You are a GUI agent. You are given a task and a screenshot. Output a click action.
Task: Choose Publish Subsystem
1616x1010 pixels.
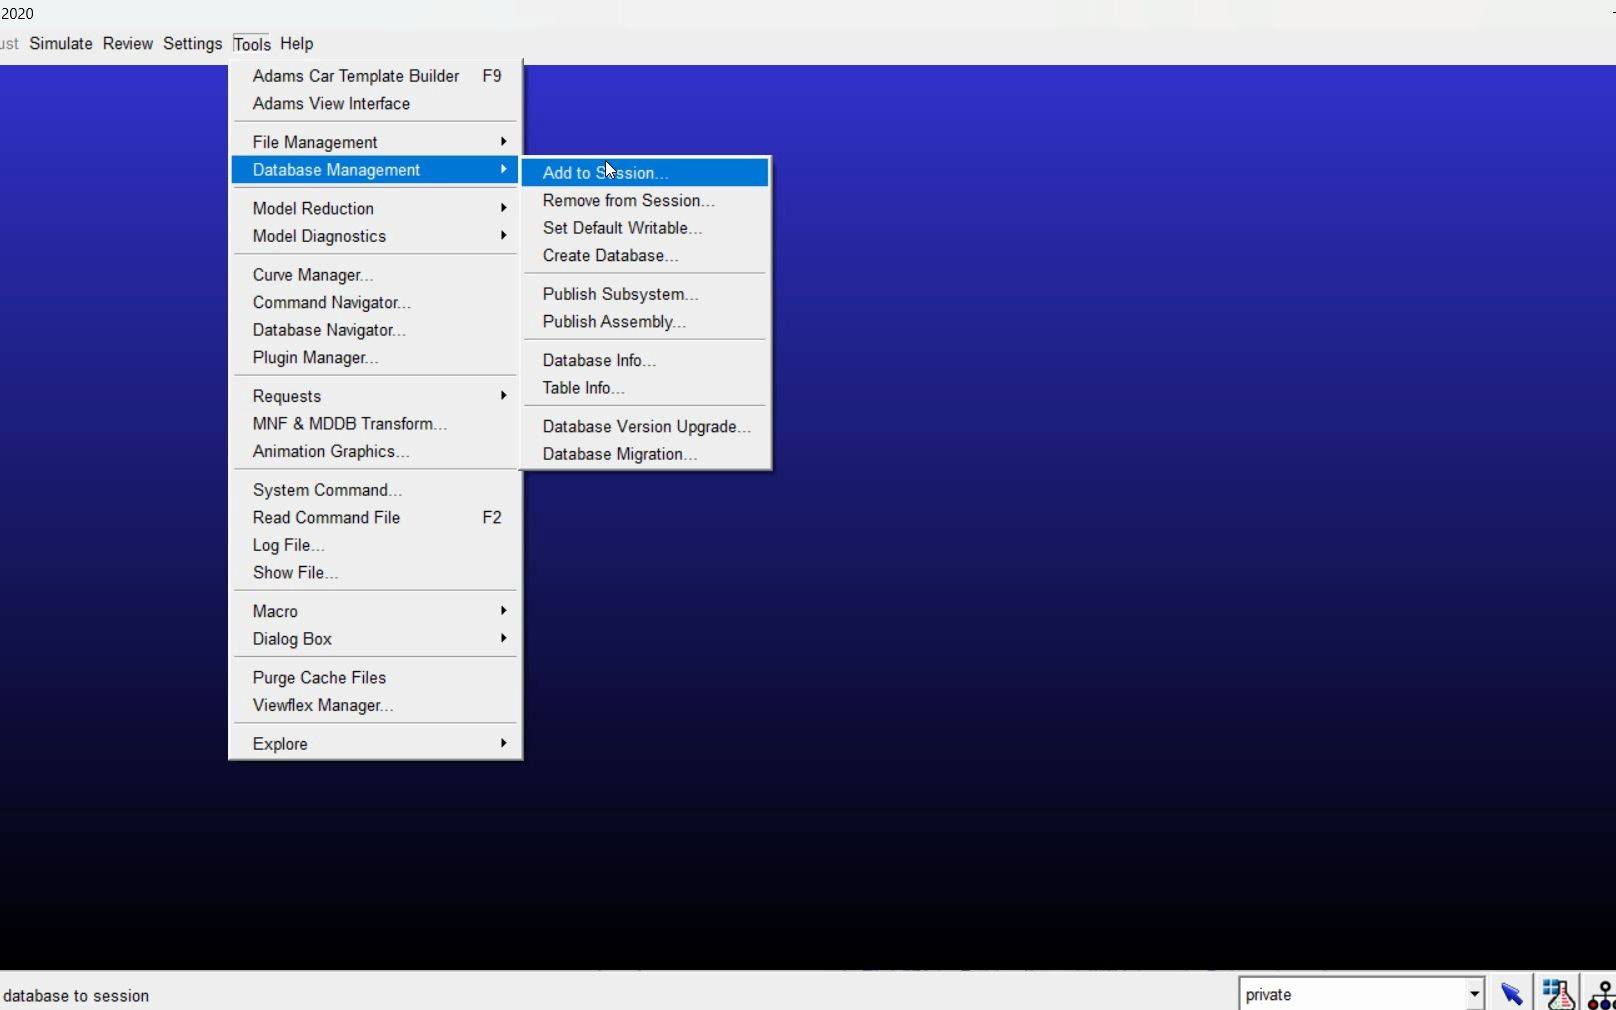click(x=645, y=294)
